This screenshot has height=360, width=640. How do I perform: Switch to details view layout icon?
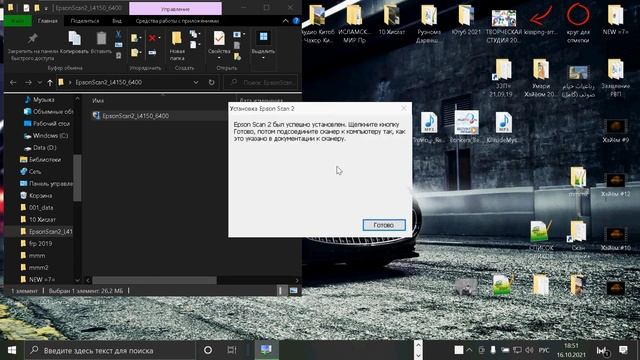point(280,291)
